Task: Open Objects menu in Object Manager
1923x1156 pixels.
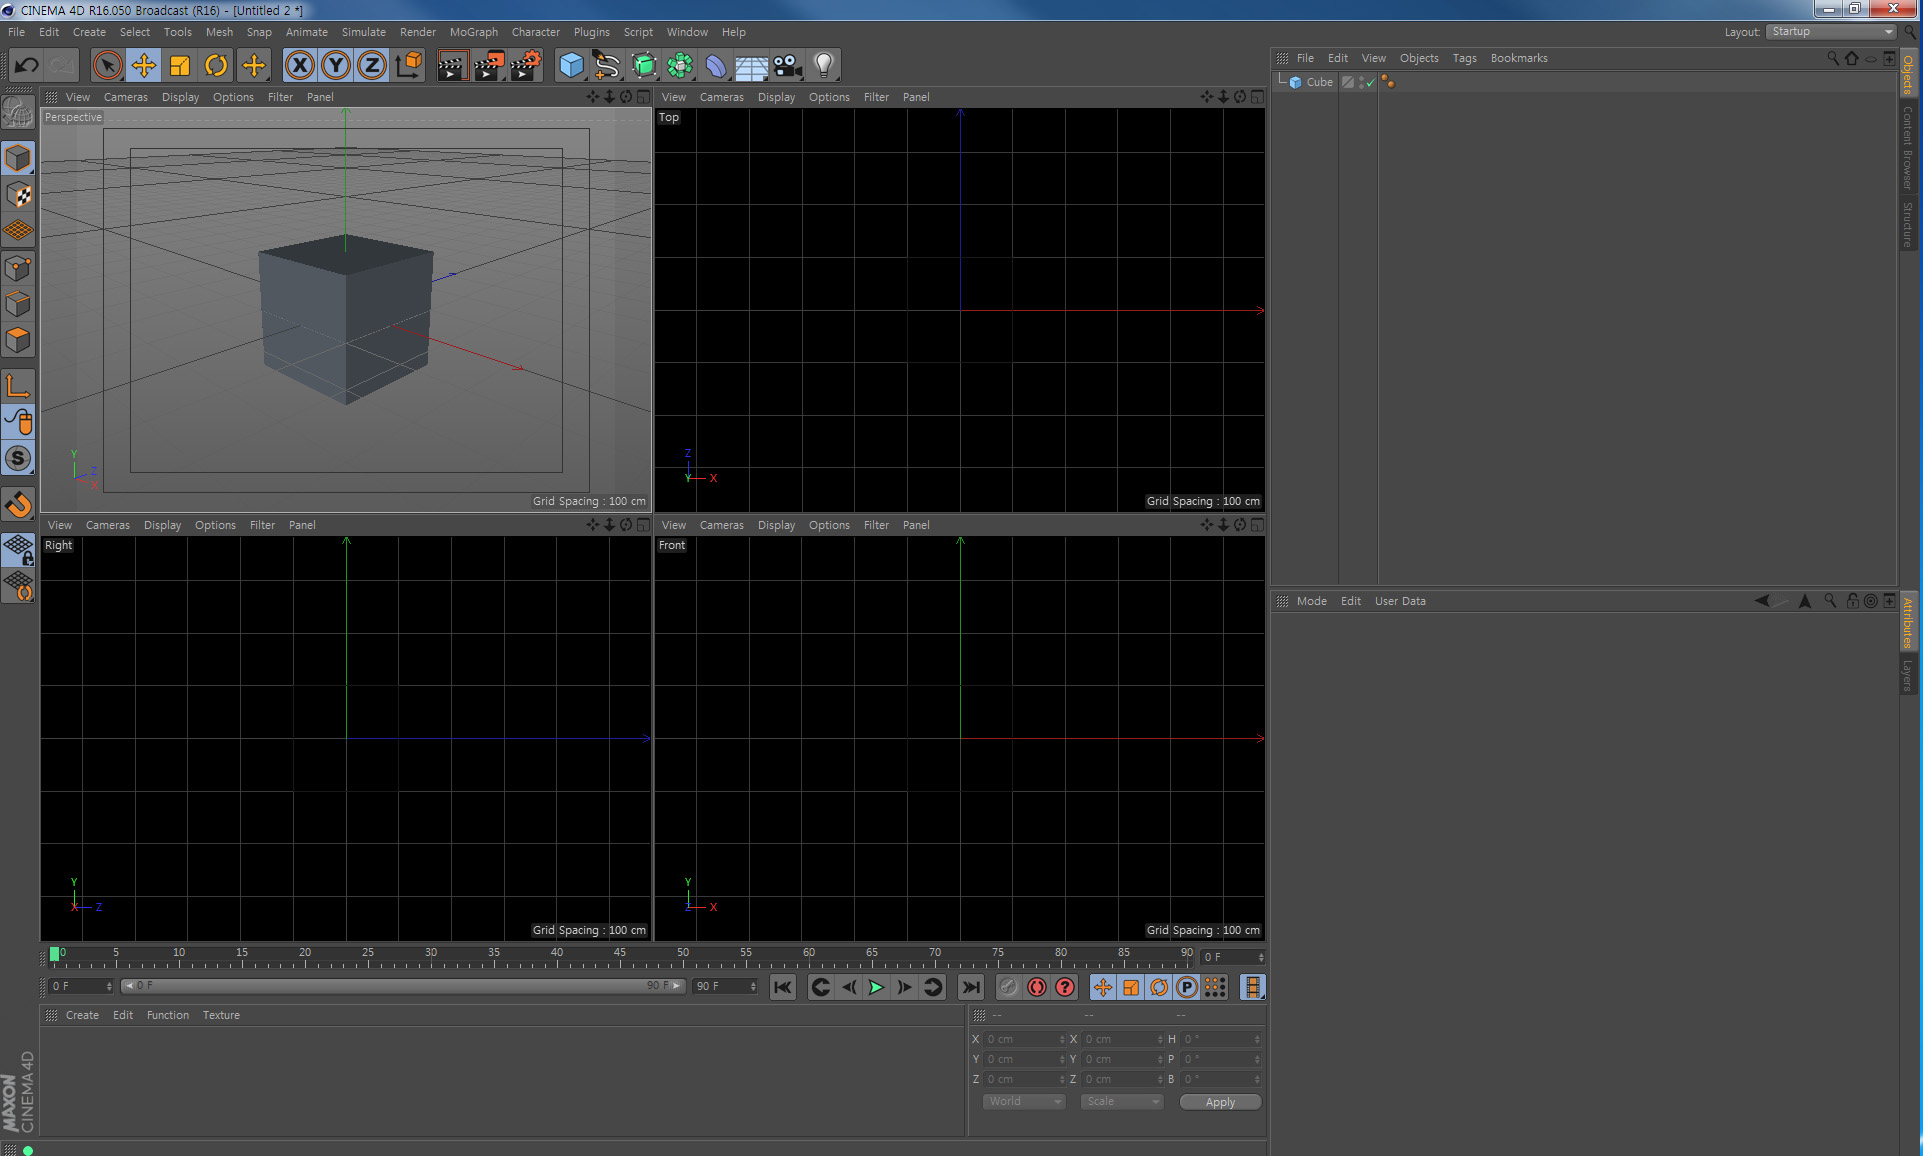Action: (1419, 58)
